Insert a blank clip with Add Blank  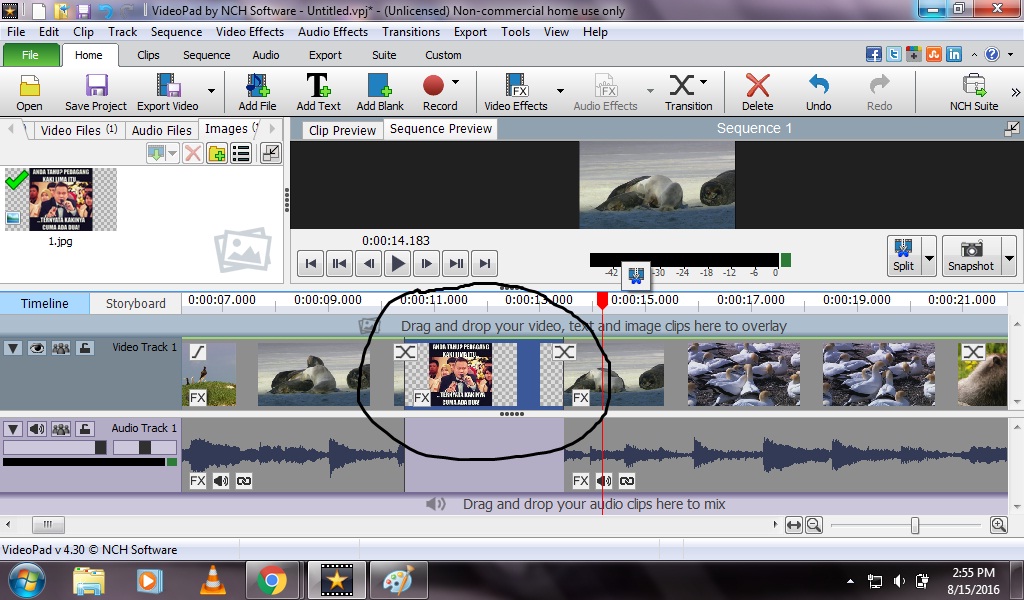[380, 93]
